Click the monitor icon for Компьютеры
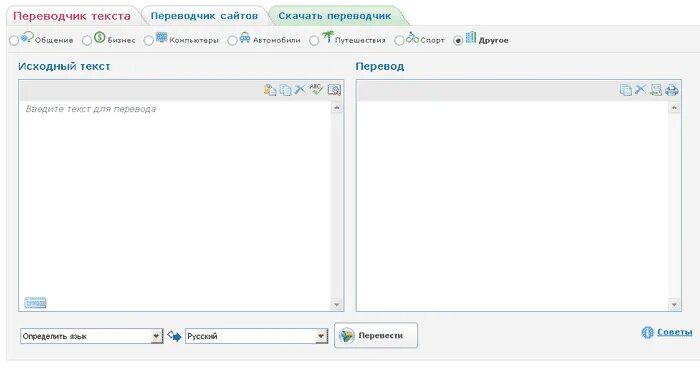This screenshot has height=368, width=700. [161, 37]
